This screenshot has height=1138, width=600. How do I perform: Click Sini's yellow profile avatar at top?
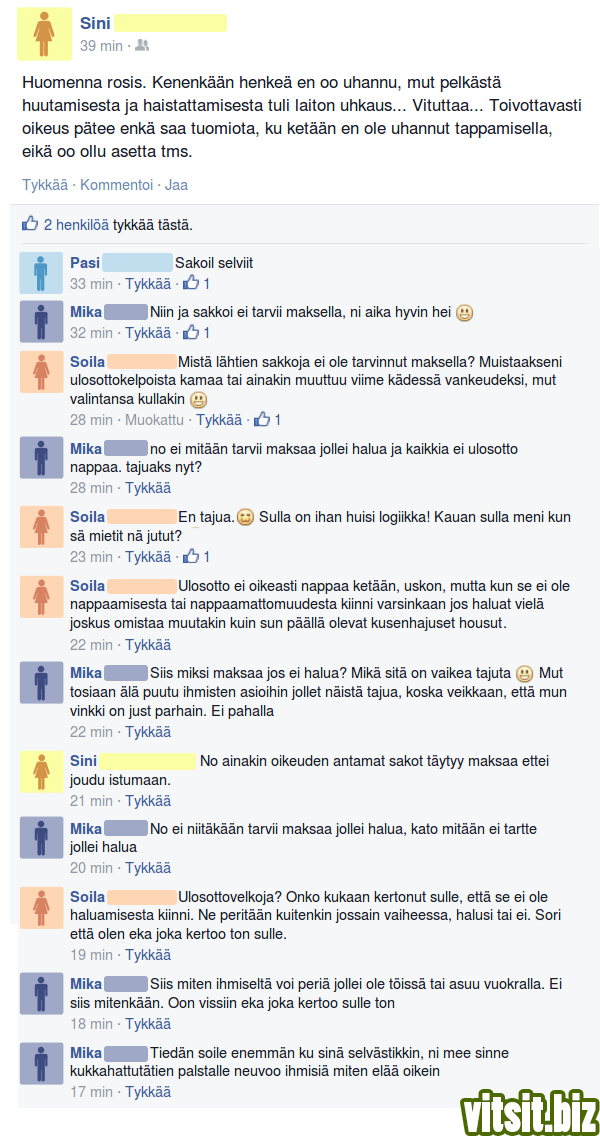(45, 34)
